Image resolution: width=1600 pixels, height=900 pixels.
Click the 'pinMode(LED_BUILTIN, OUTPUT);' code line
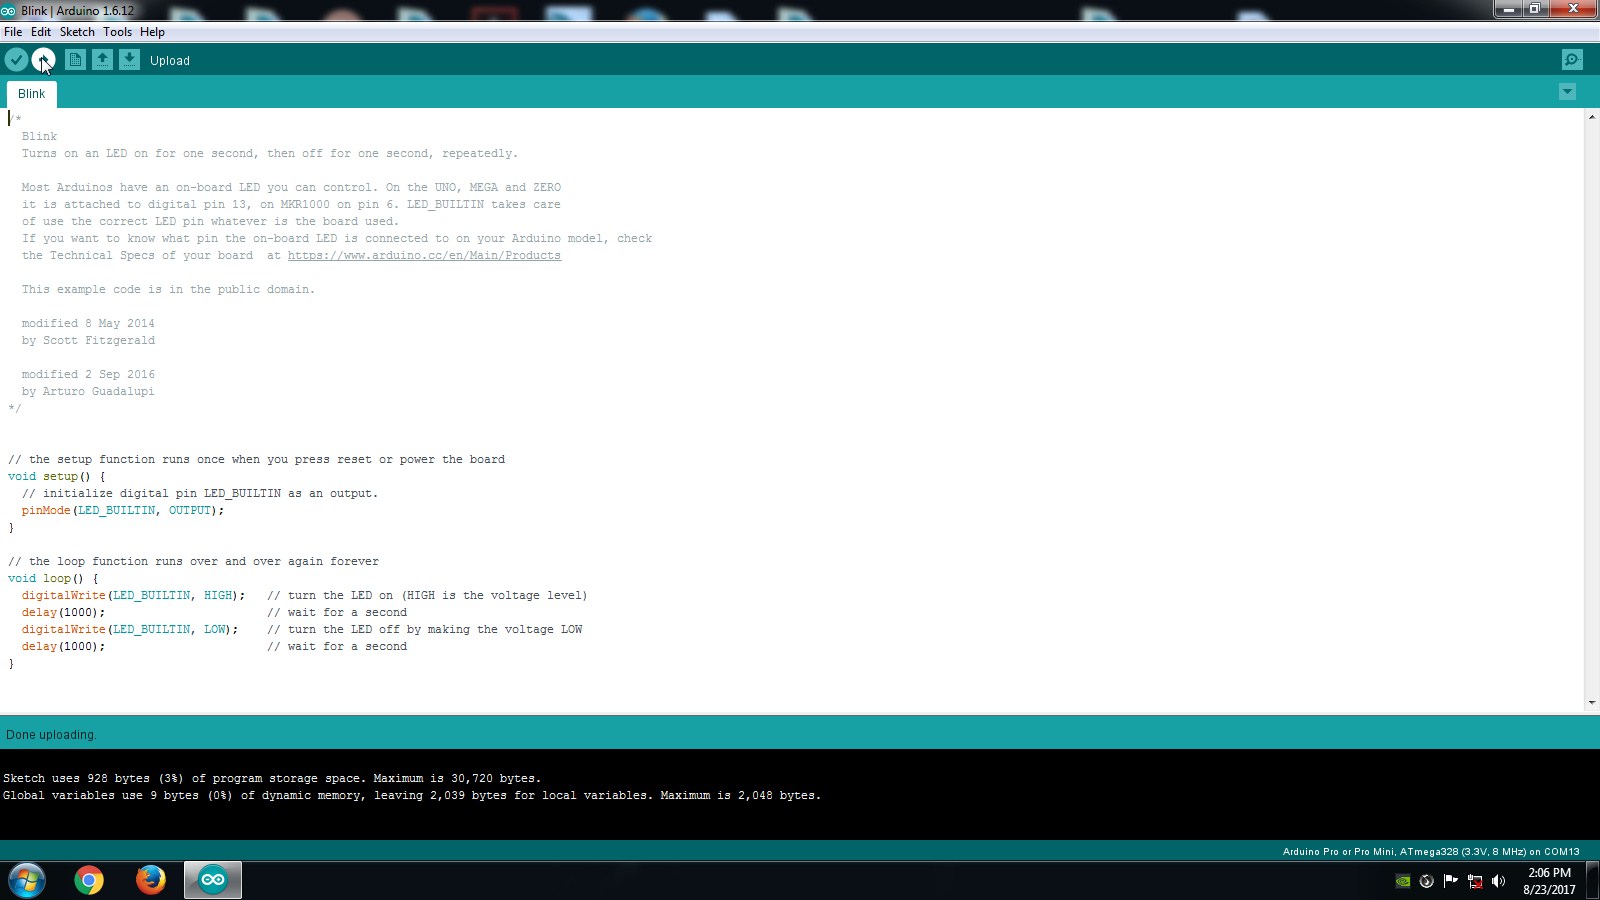(x=123, y=511)
